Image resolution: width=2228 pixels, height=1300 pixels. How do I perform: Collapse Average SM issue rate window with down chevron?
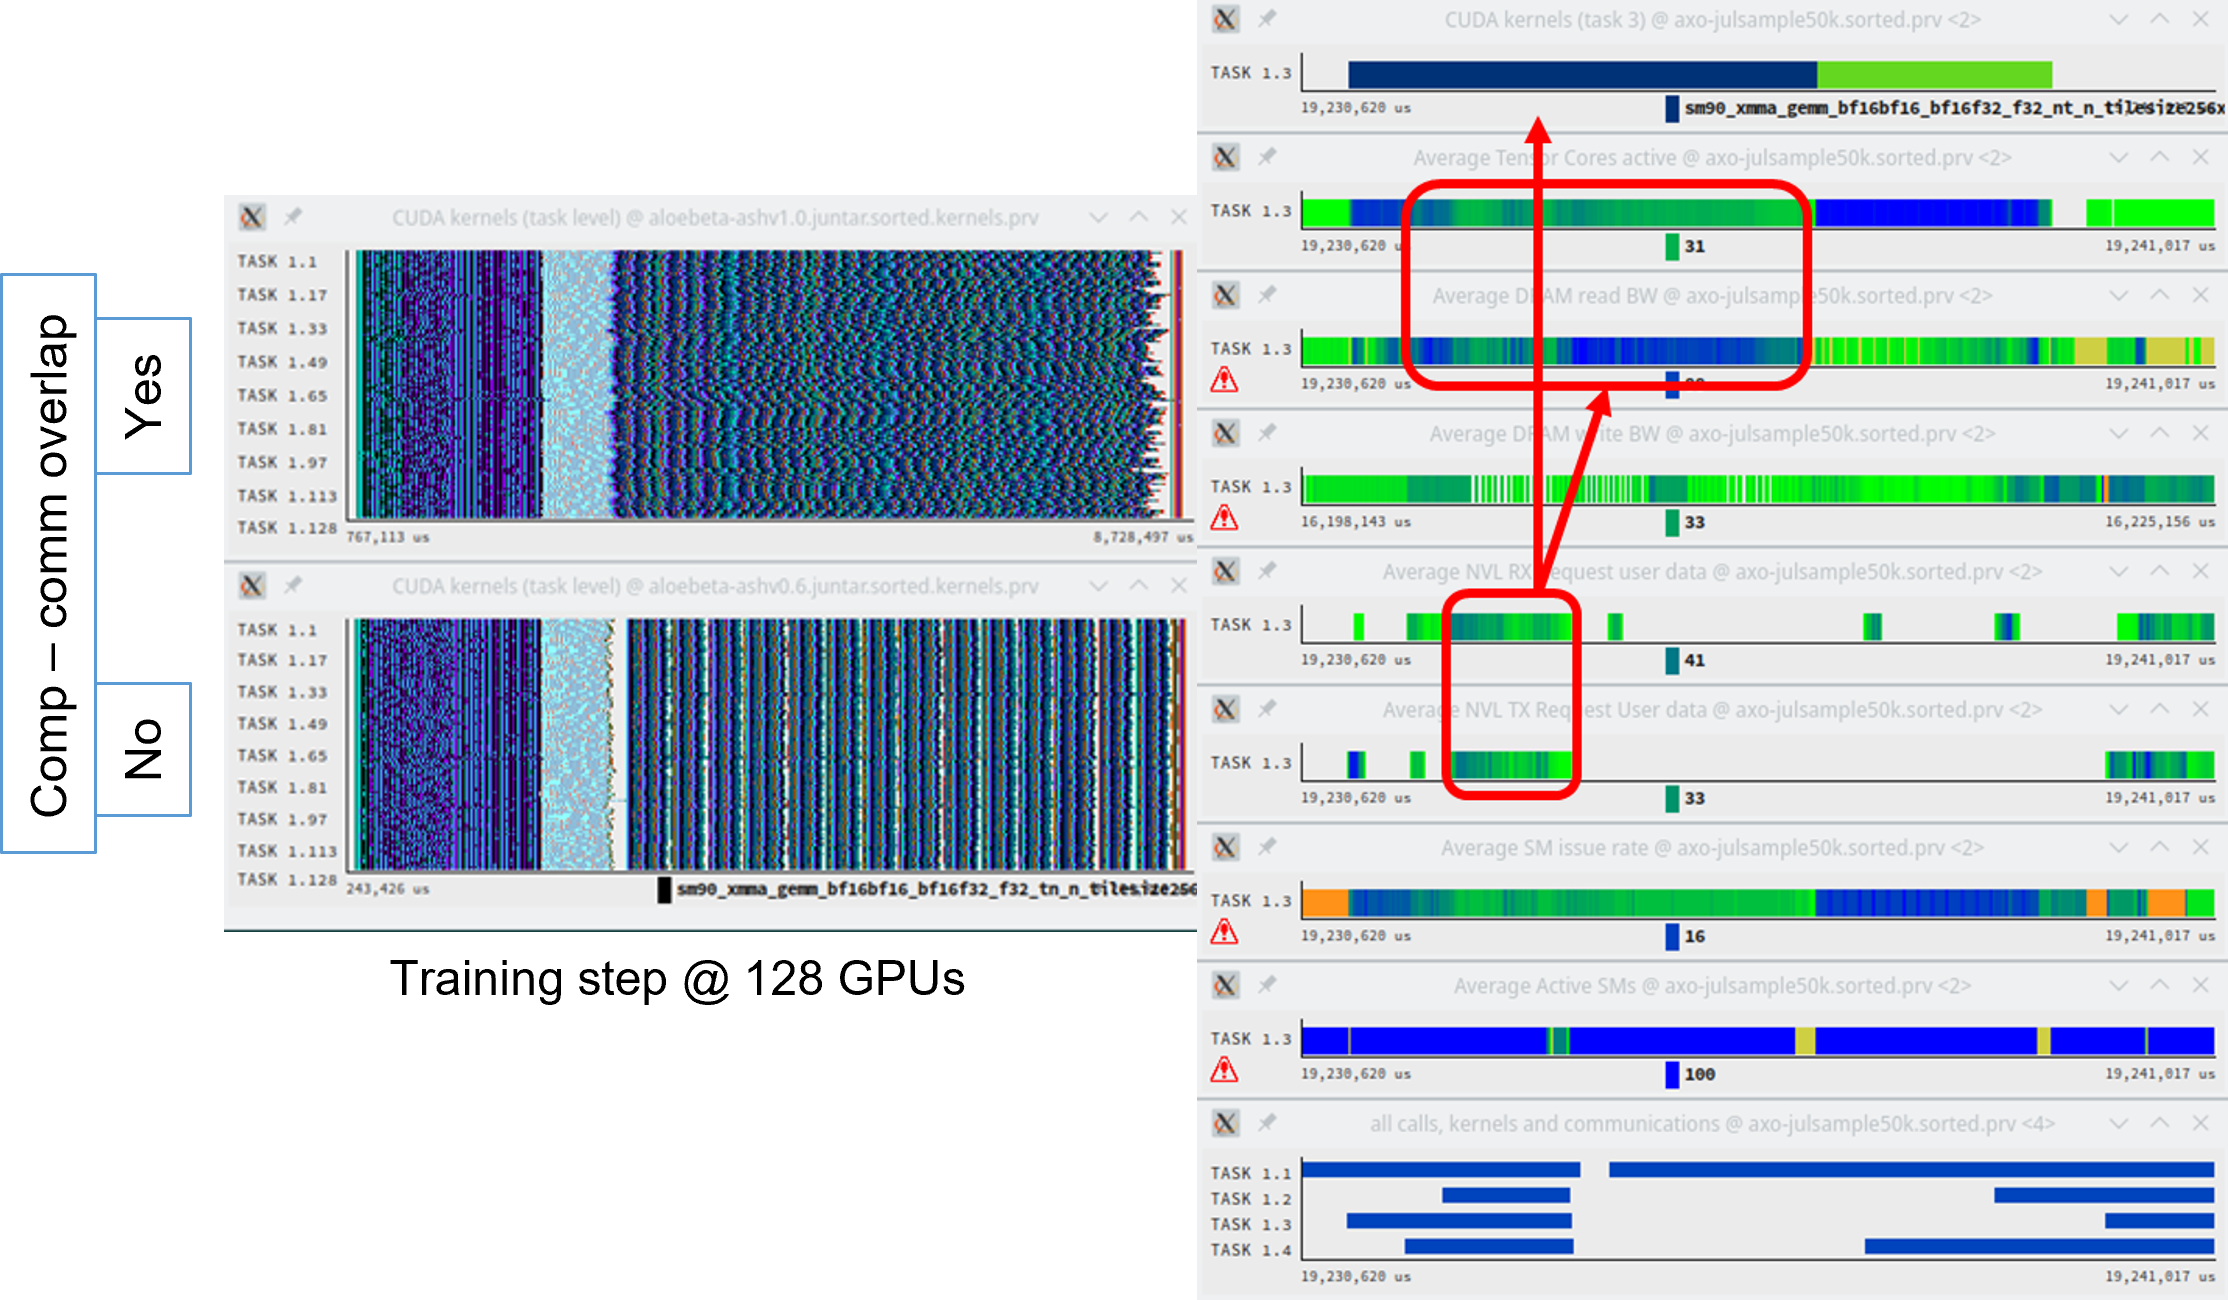click(2118, 848)
